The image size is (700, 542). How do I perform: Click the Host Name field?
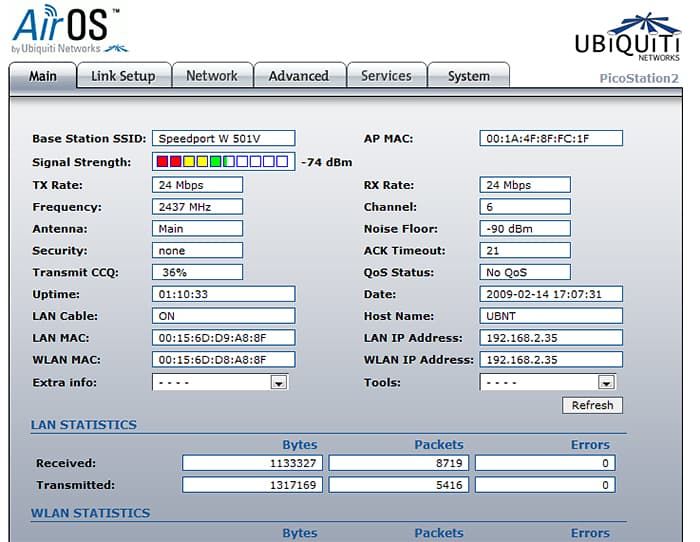[x=551, y=316]
